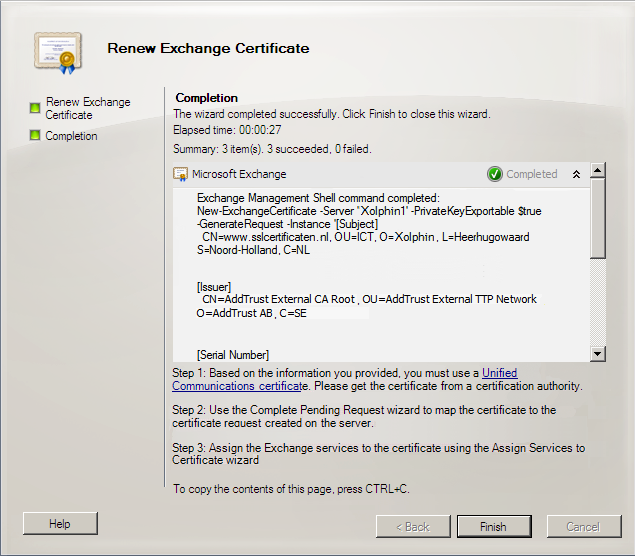Collapse the Microsoft Exchange result section

click(576, 174)
